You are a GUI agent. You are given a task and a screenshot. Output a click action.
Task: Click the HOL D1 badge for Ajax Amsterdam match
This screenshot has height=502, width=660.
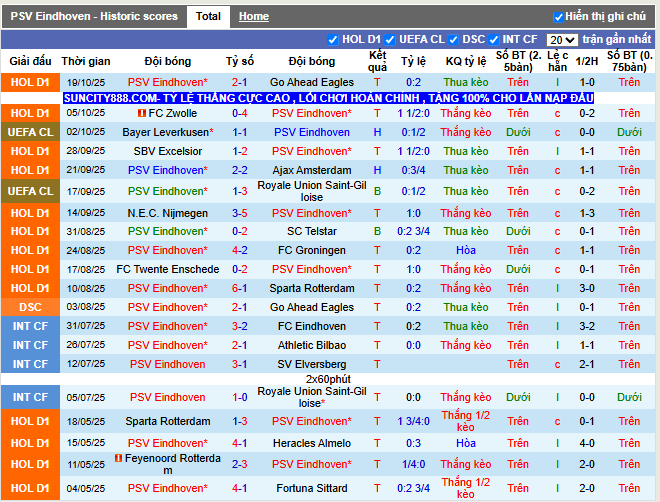[x=30, y=170]
